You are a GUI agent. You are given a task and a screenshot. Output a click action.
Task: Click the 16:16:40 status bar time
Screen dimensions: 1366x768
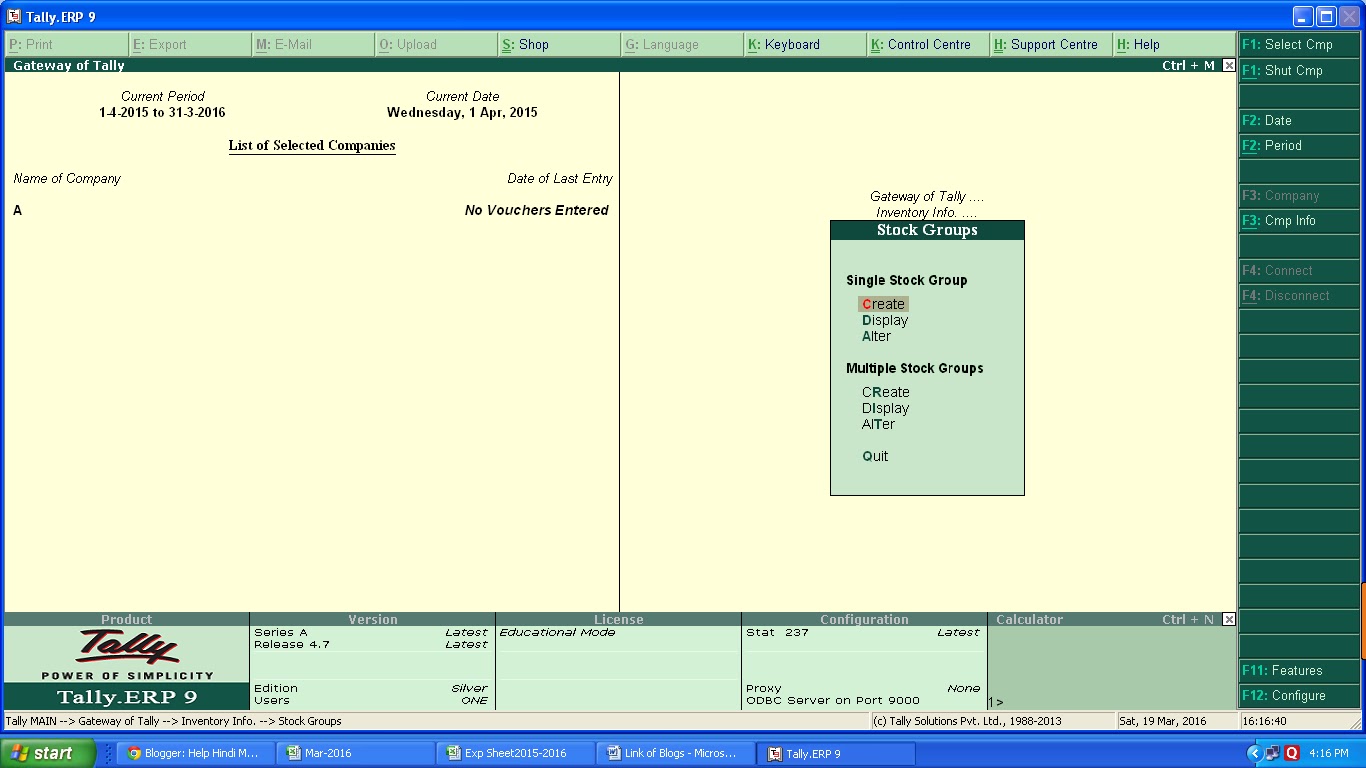1264,721
